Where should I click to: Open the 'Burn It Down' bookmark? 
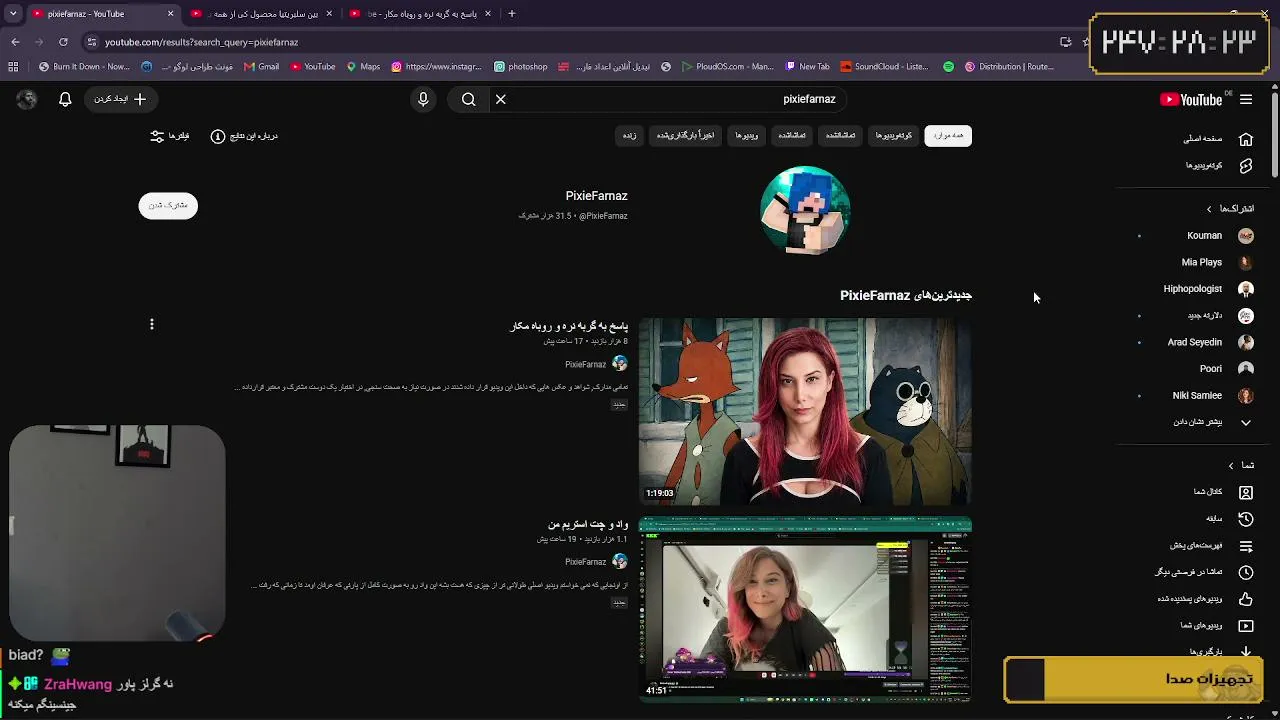click(84, 67)
